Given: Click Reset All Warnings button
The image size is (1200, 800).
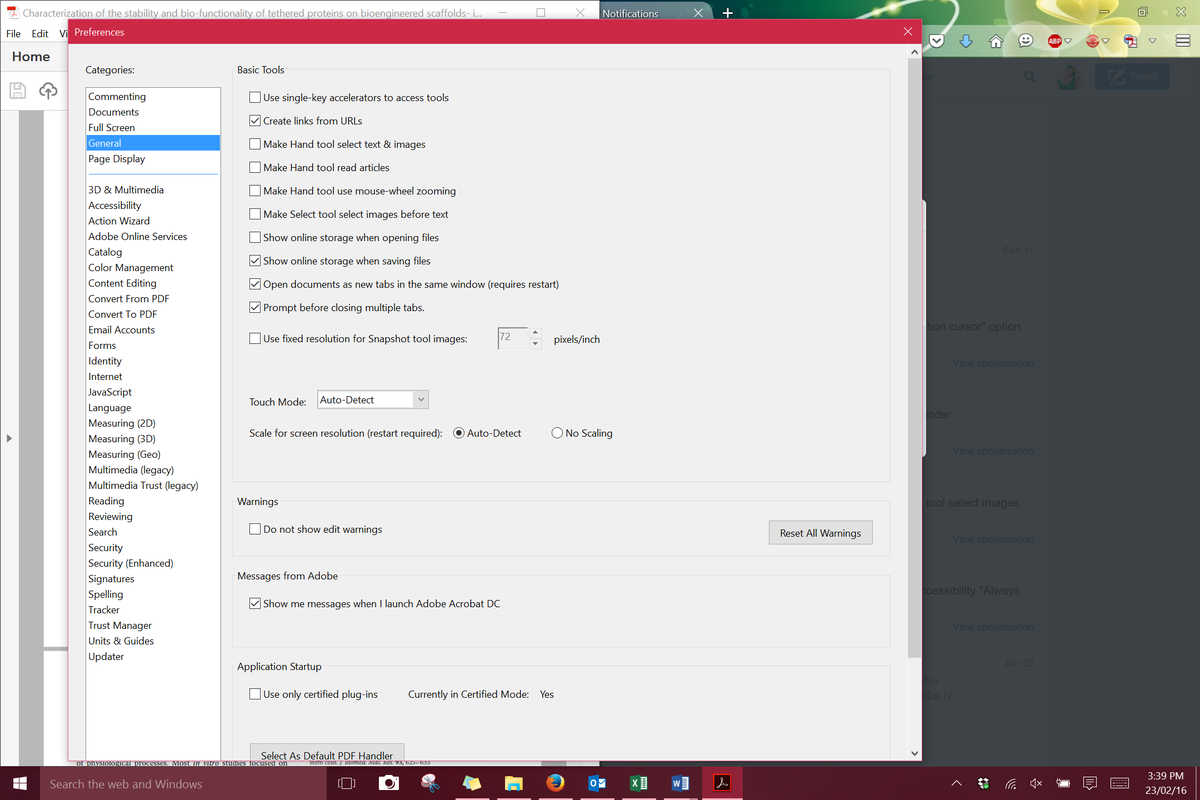Looking at the screenshot, I should pos(820,533).
